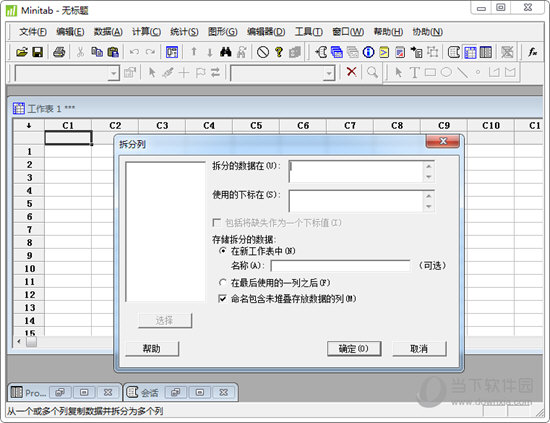Click the Cancel circle-slash icon

click(x=263, y=52)
